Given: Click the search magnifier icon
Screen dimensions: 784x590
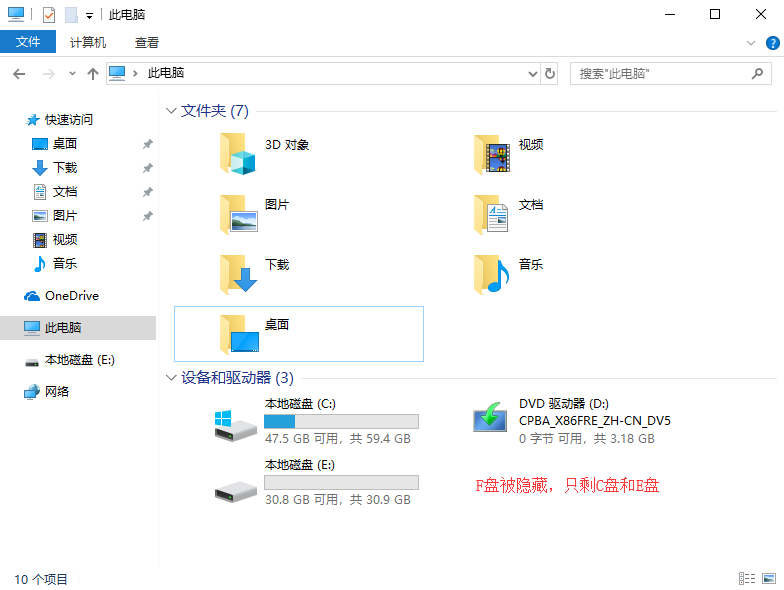Looking at the screenshot, I should [757, 74].
